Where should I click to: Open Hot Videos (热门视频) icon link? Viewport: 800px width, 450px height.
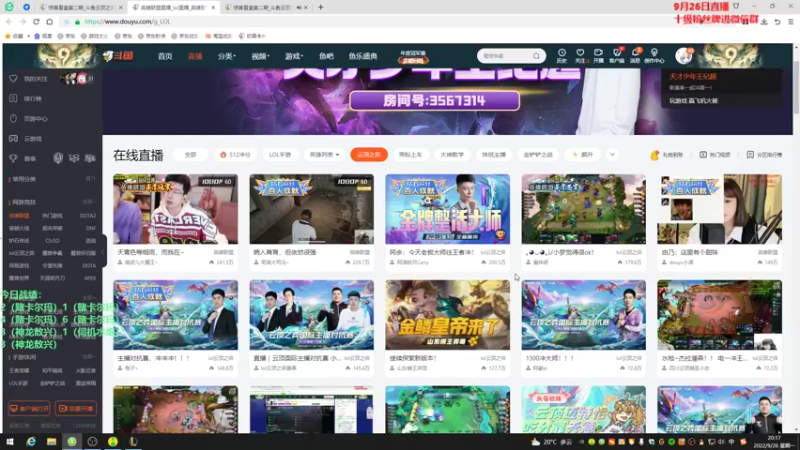point(714,155)
